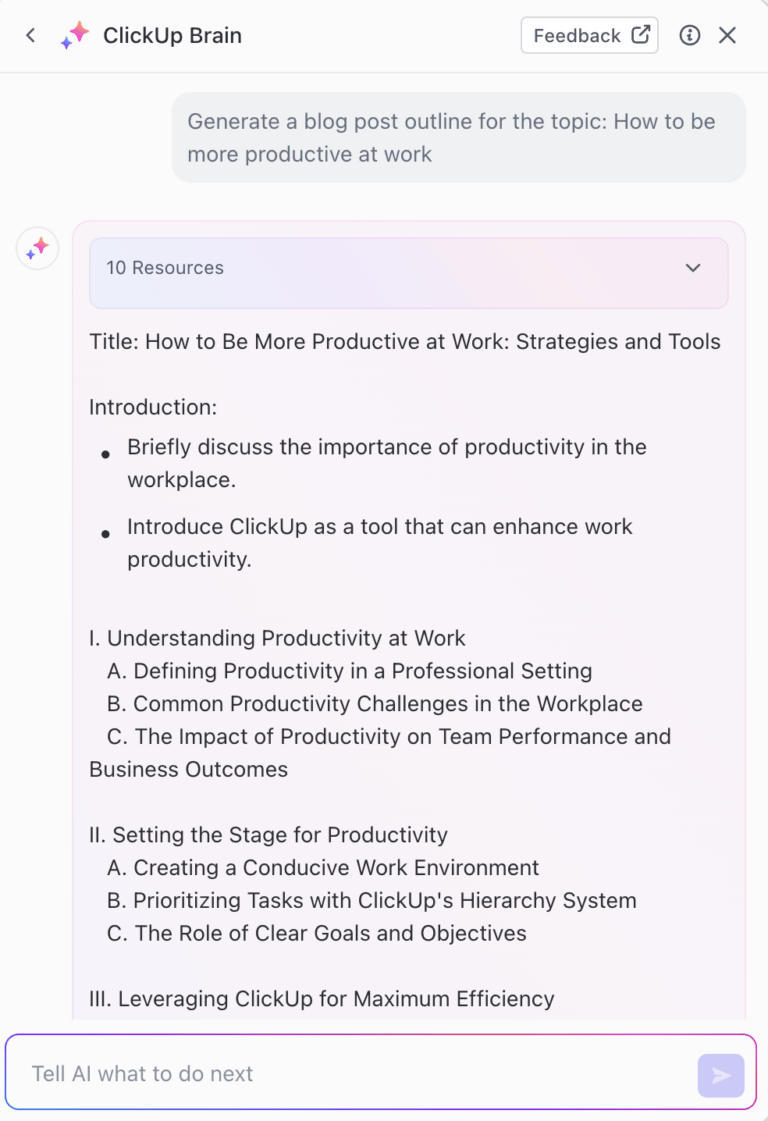Click the sparkle icon next to the ClickUp Brain title
768x1121 pixels.
[x=74, y=34]
